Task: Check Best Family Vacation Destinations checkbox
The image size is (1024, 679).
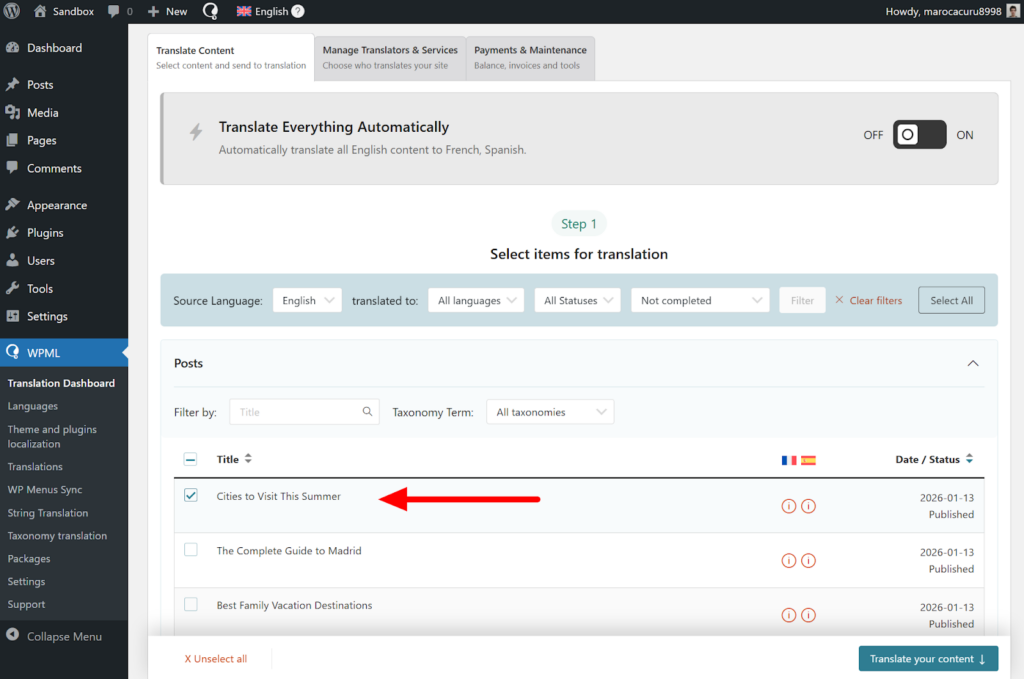Action: [191, 604]
